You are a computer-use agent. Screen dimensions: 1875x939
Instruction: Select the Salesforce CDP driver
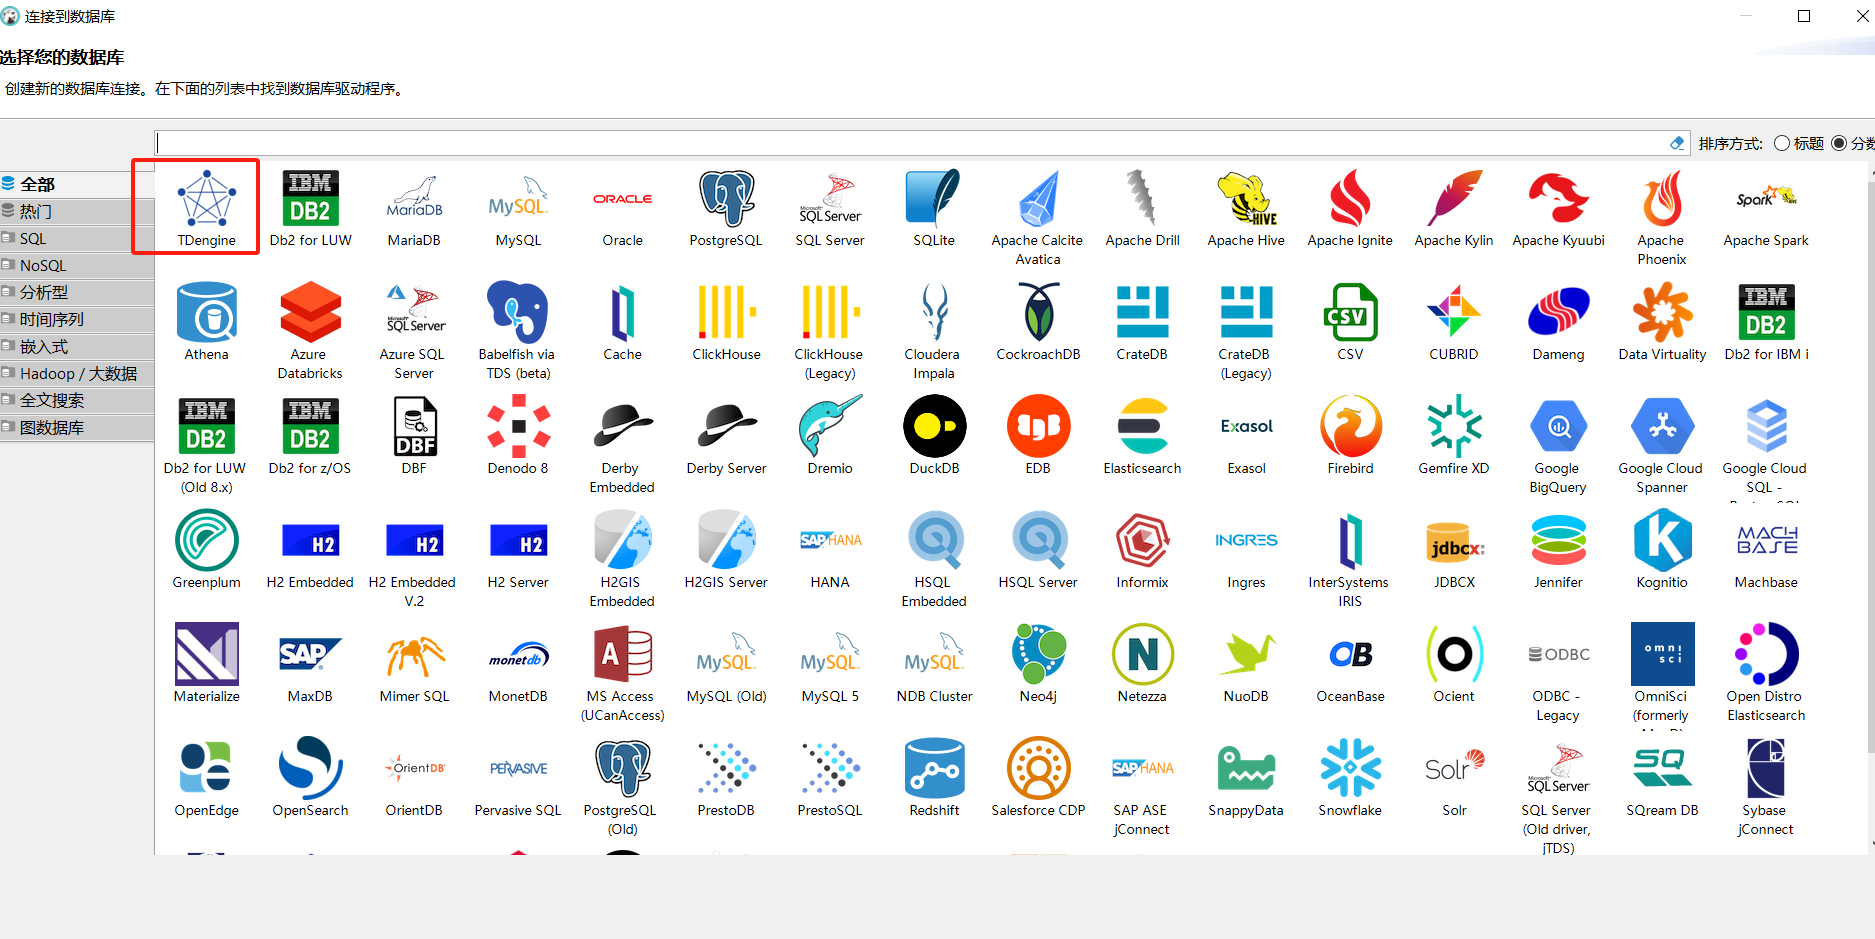tap(1038, 778)
